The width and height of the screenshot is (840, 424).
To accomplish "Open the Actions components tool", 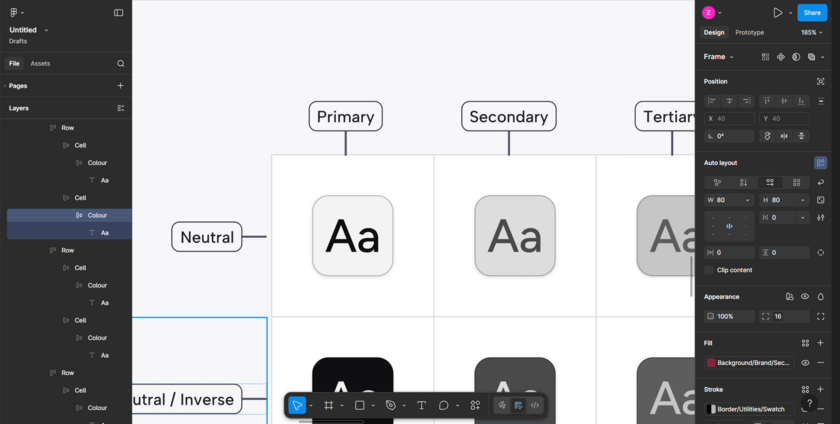I will [475, 405].
